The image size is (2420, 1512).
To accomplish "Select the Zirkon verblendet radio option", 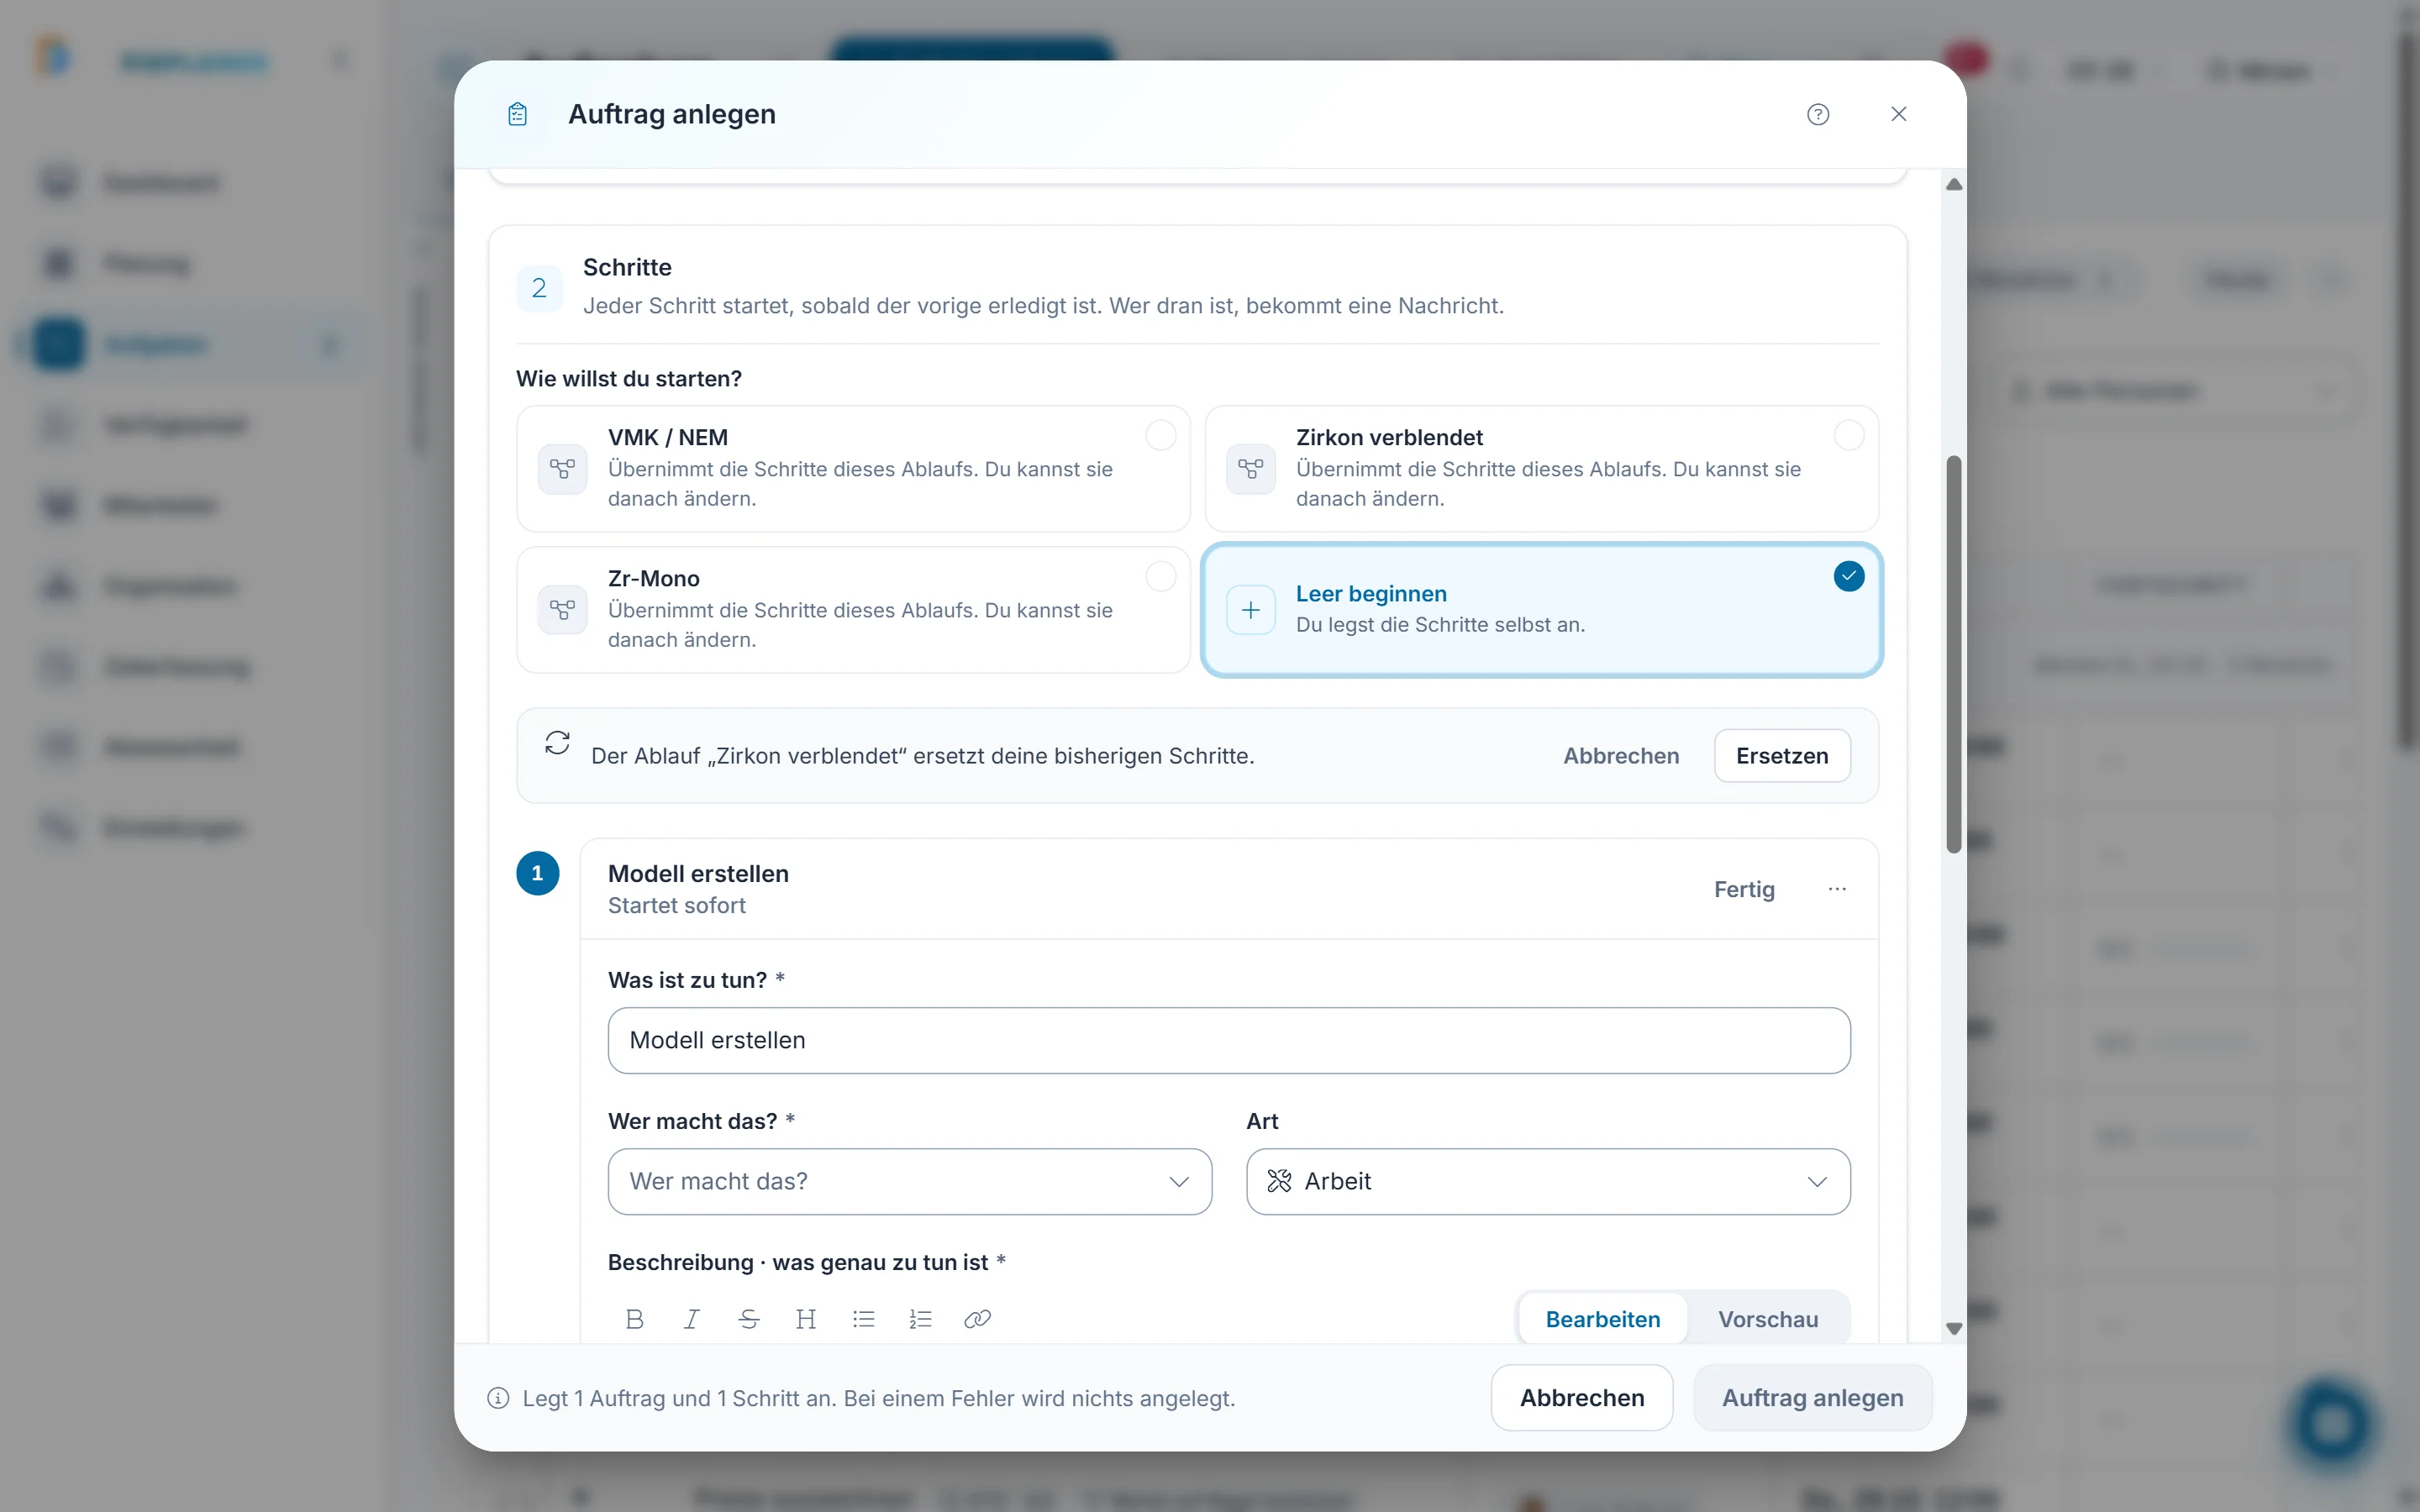I will 1848,435.
